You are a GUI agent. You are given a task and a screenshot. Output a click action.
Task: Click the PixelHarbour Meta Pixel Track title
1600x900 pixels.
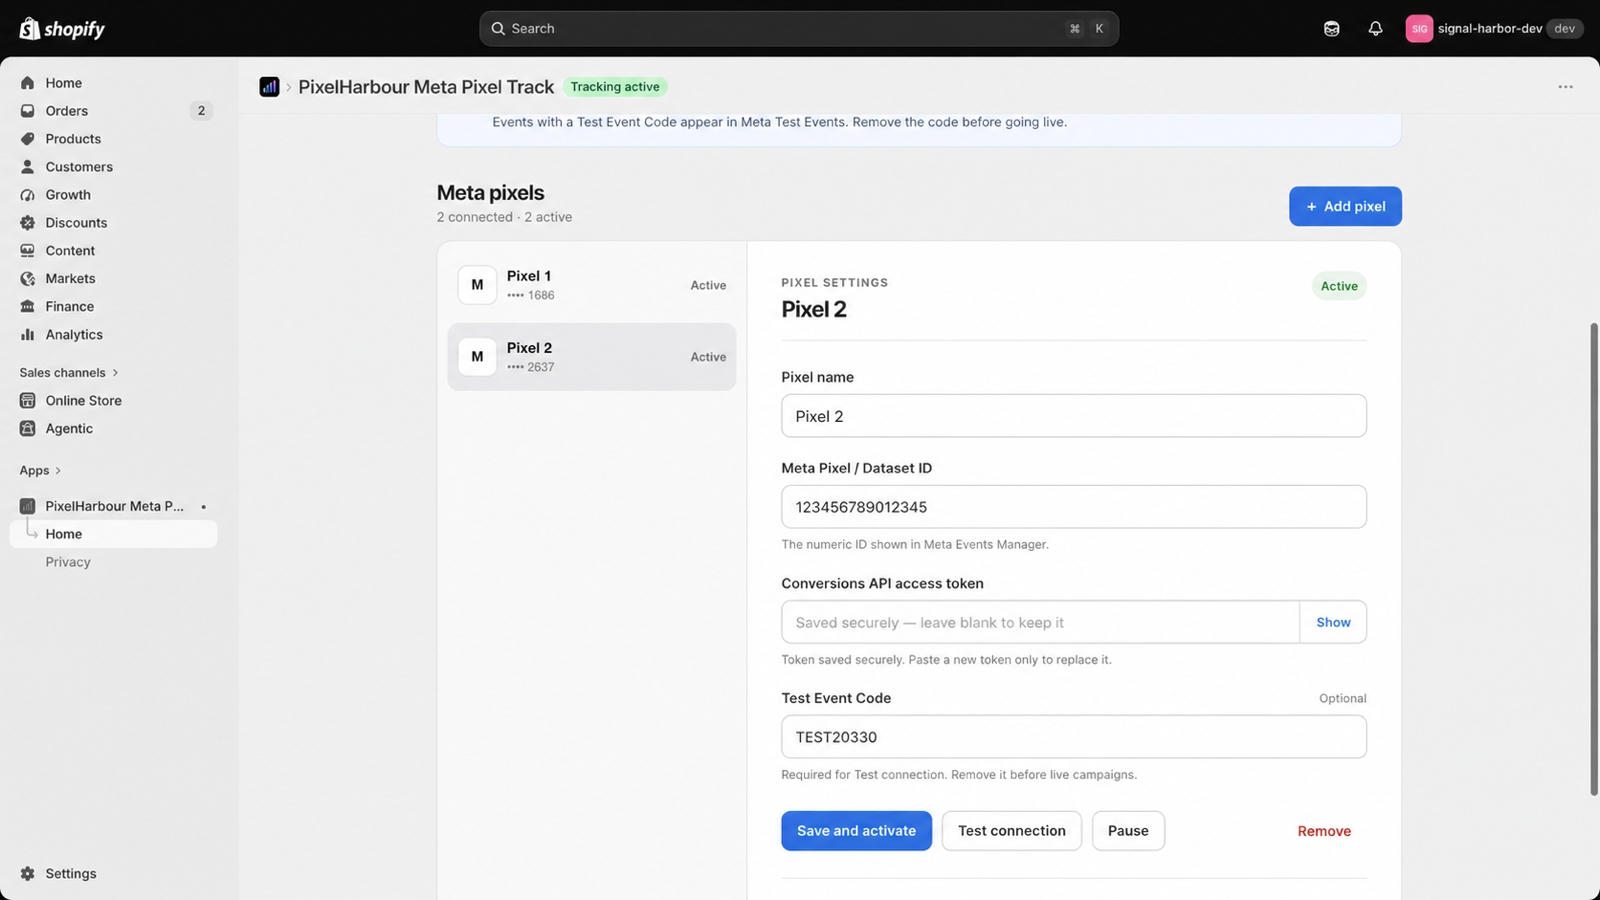(x=426, y=87)
